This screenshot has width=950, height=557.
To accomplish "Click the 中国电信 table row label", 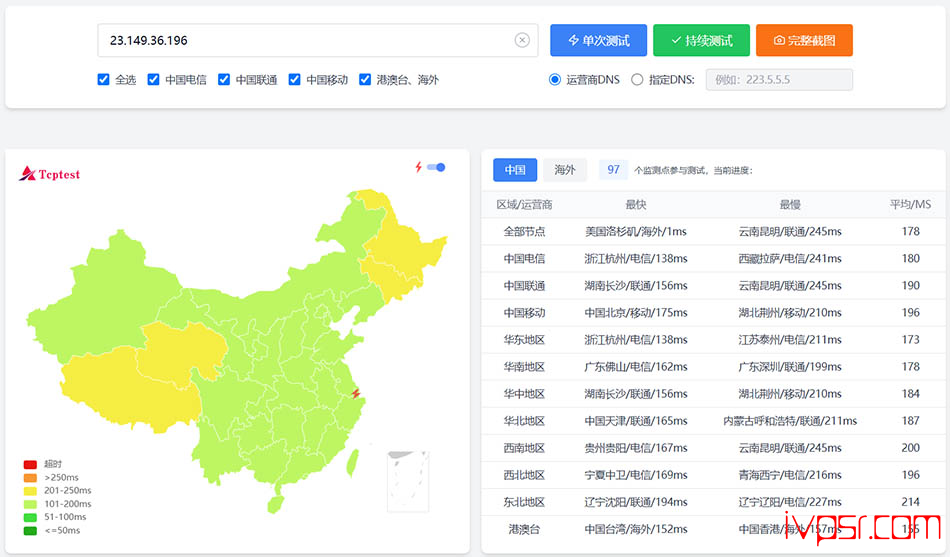I will click(x=524, y=259).
